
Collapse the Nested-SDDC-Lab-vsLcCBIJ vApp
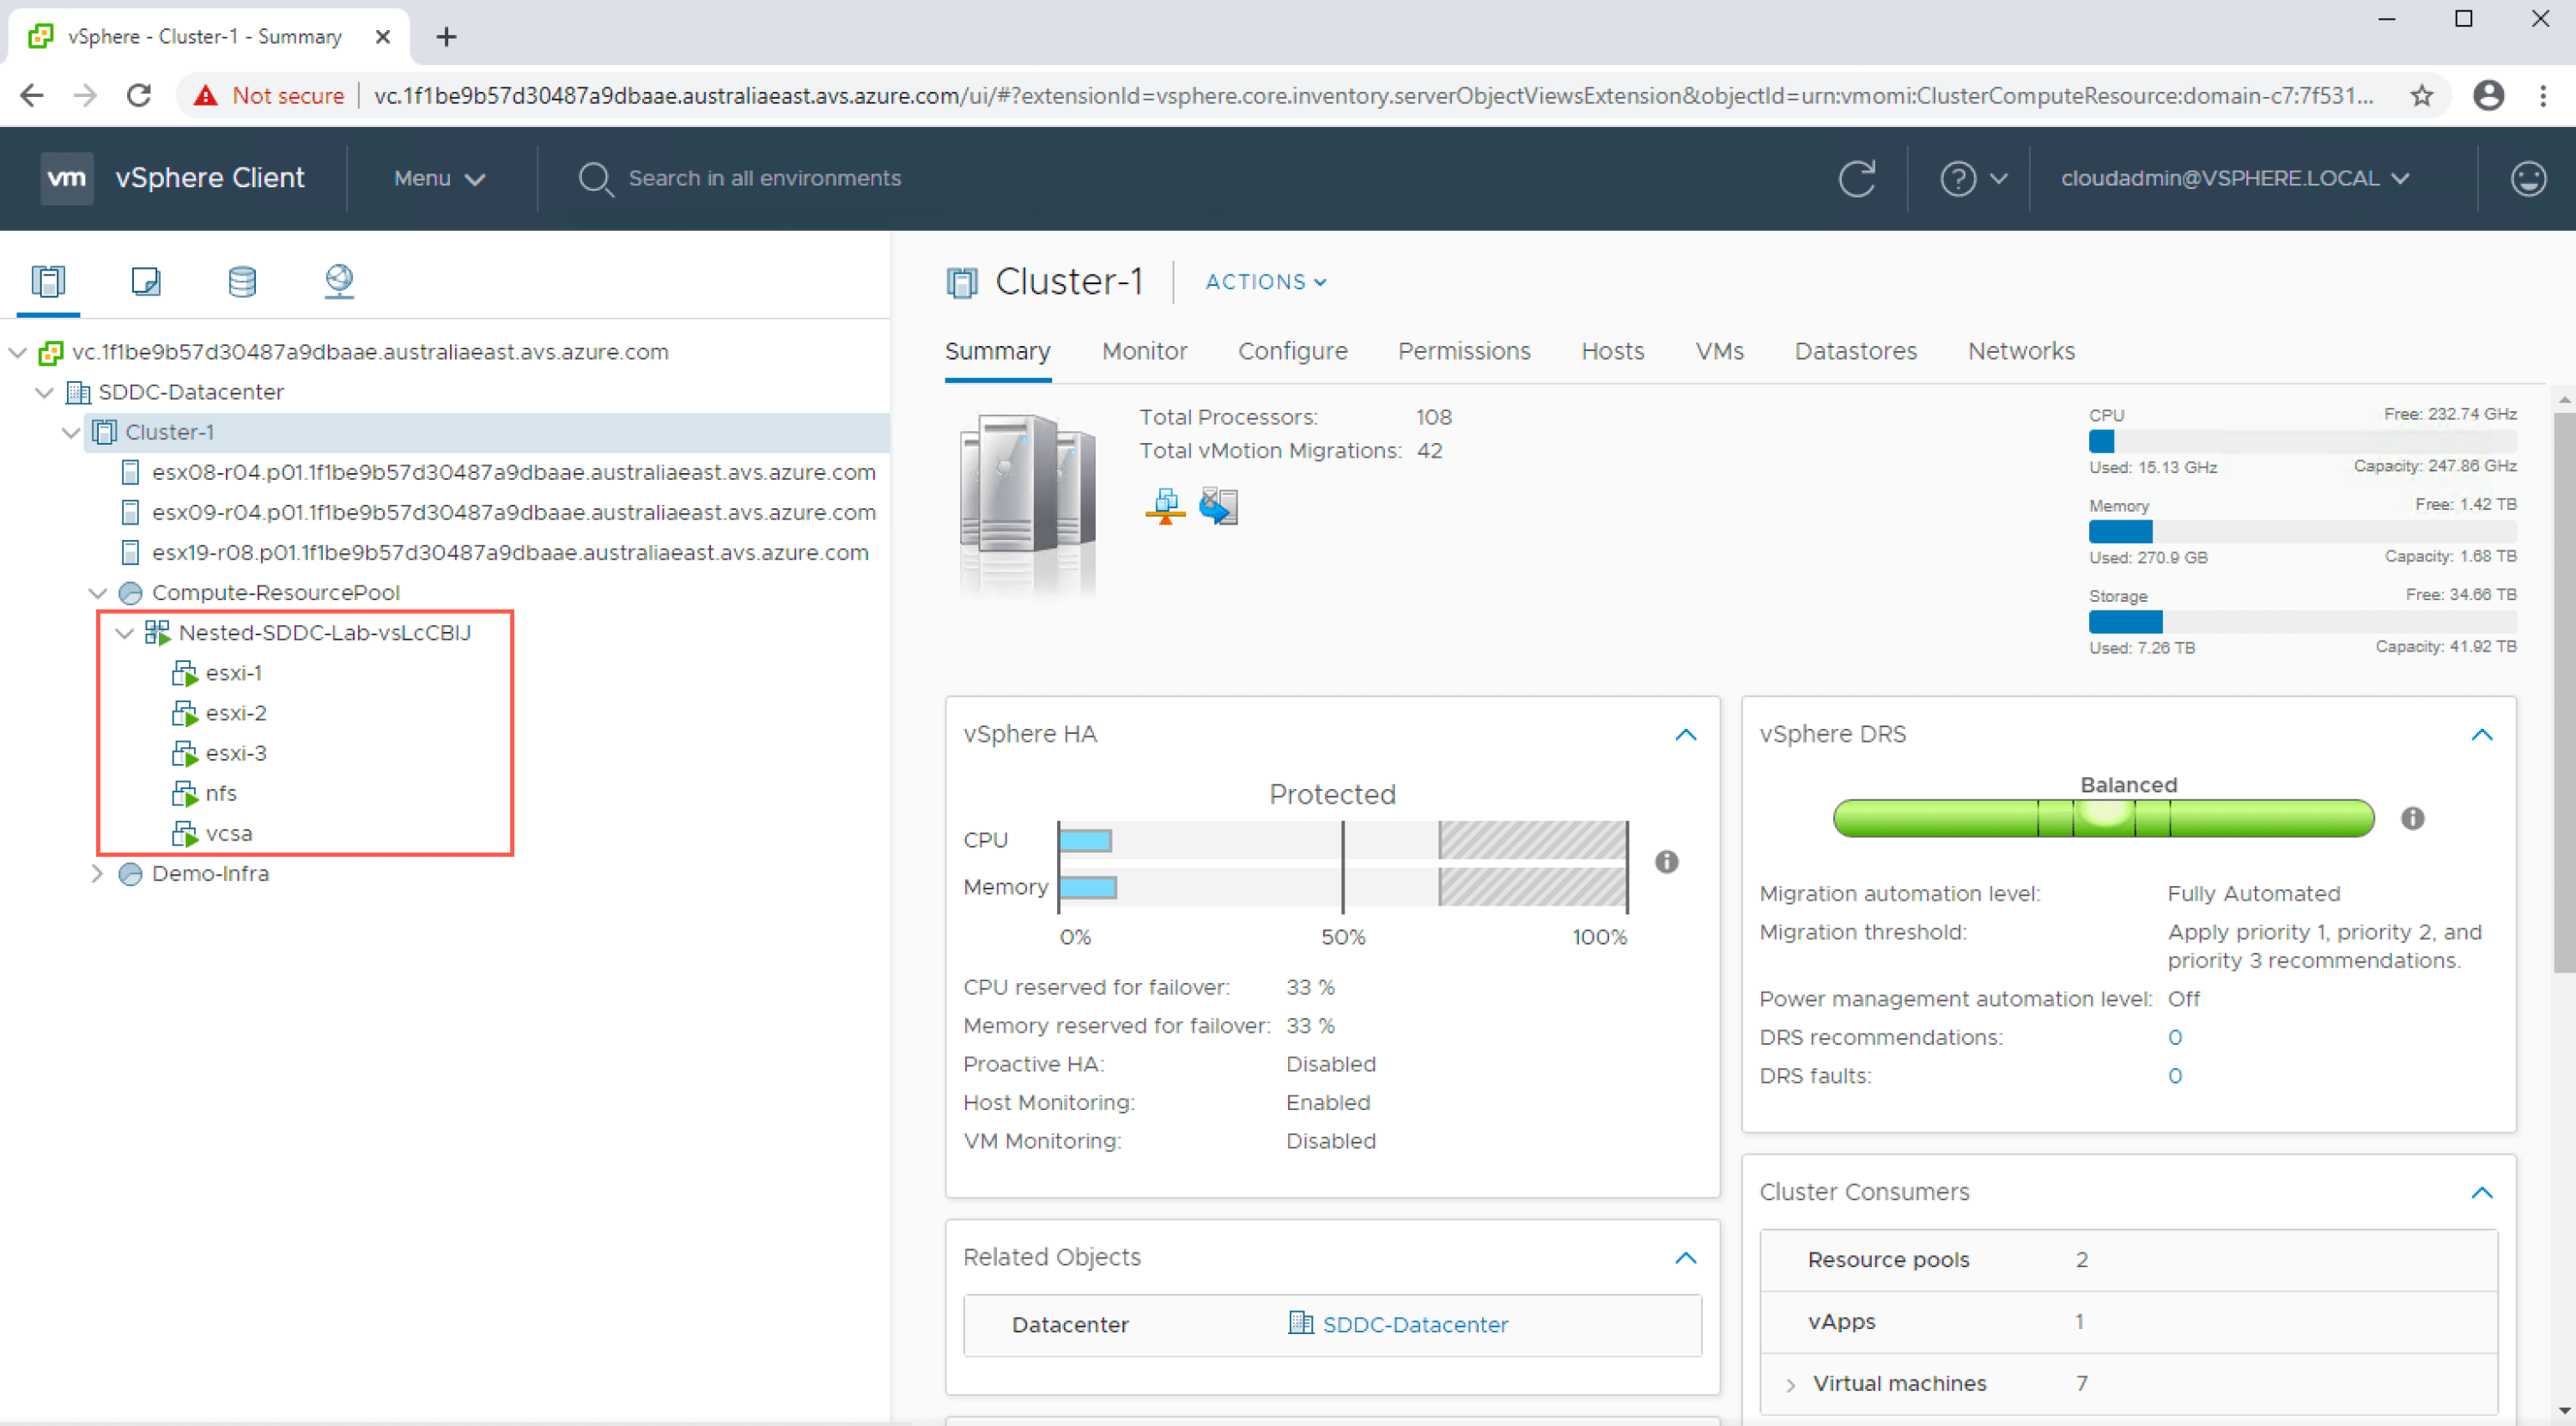coord(124,633)
